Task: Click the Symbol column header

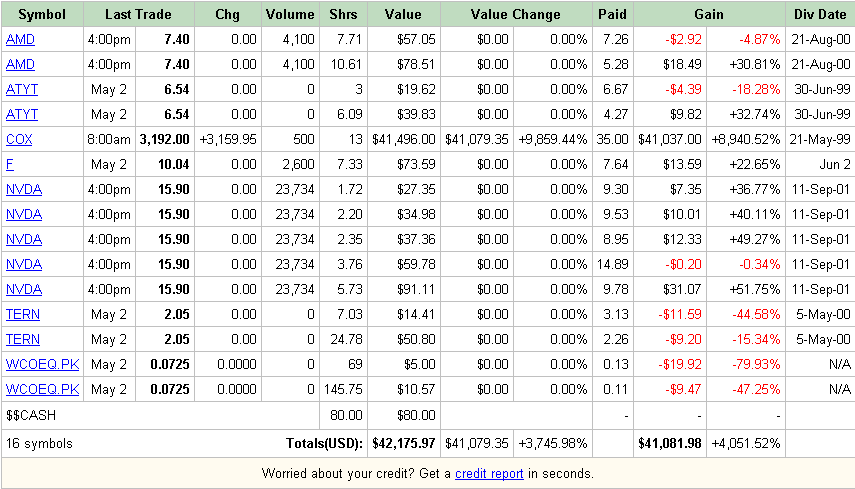Action: 42,15
